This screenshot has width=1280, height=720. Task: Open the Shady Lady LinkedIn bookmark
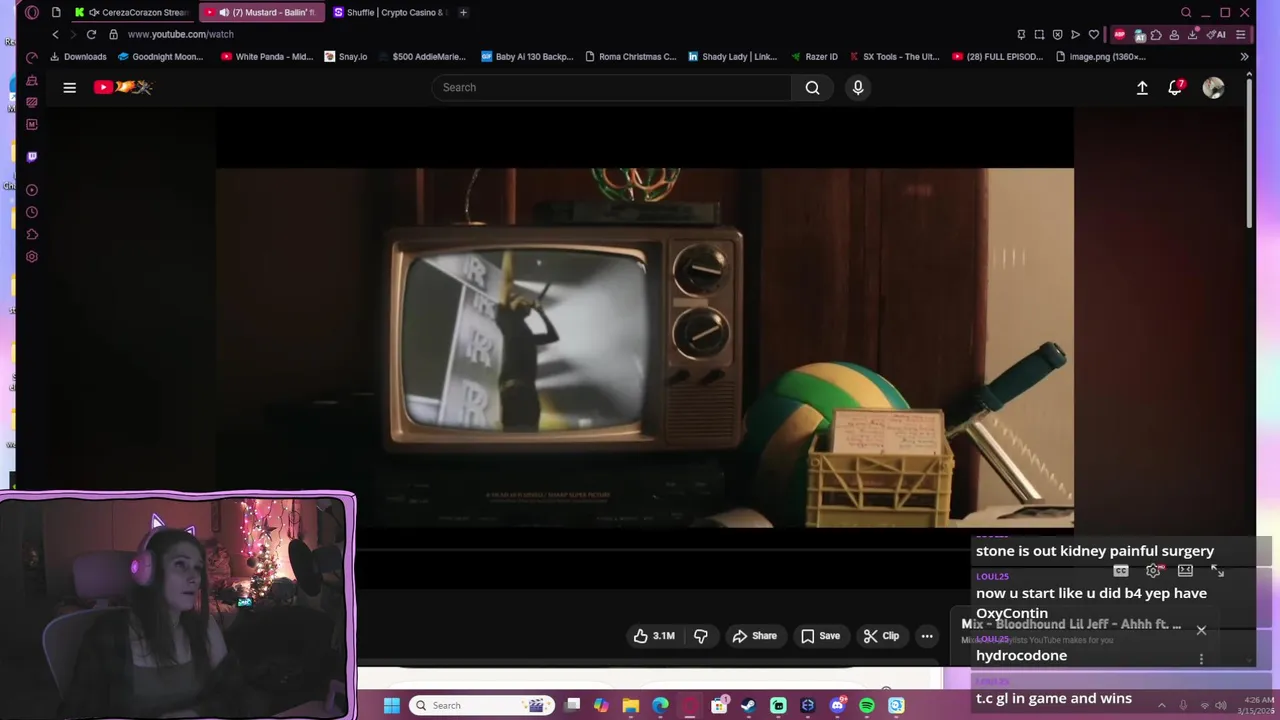pyautogui.click(x=732, y=57)
